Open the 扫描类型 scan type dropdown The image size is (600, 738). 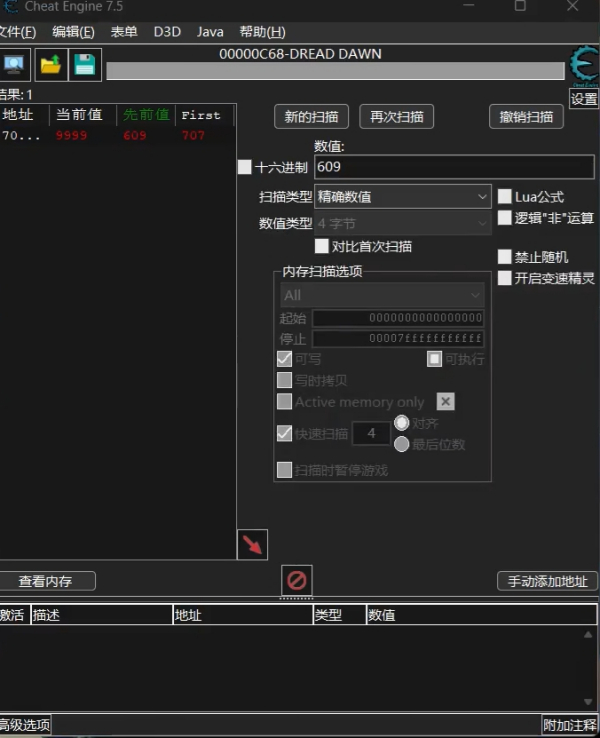pos(403,197)
